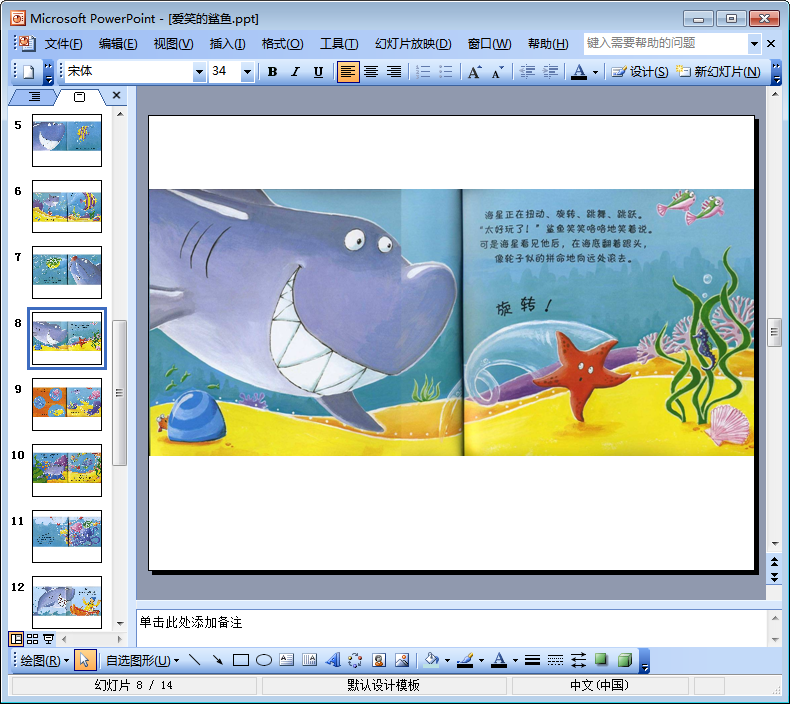The height and width of the screenshot is (704, 790).
Task: Select slide 5 thumbnail
Action: (x=67, y=140)
